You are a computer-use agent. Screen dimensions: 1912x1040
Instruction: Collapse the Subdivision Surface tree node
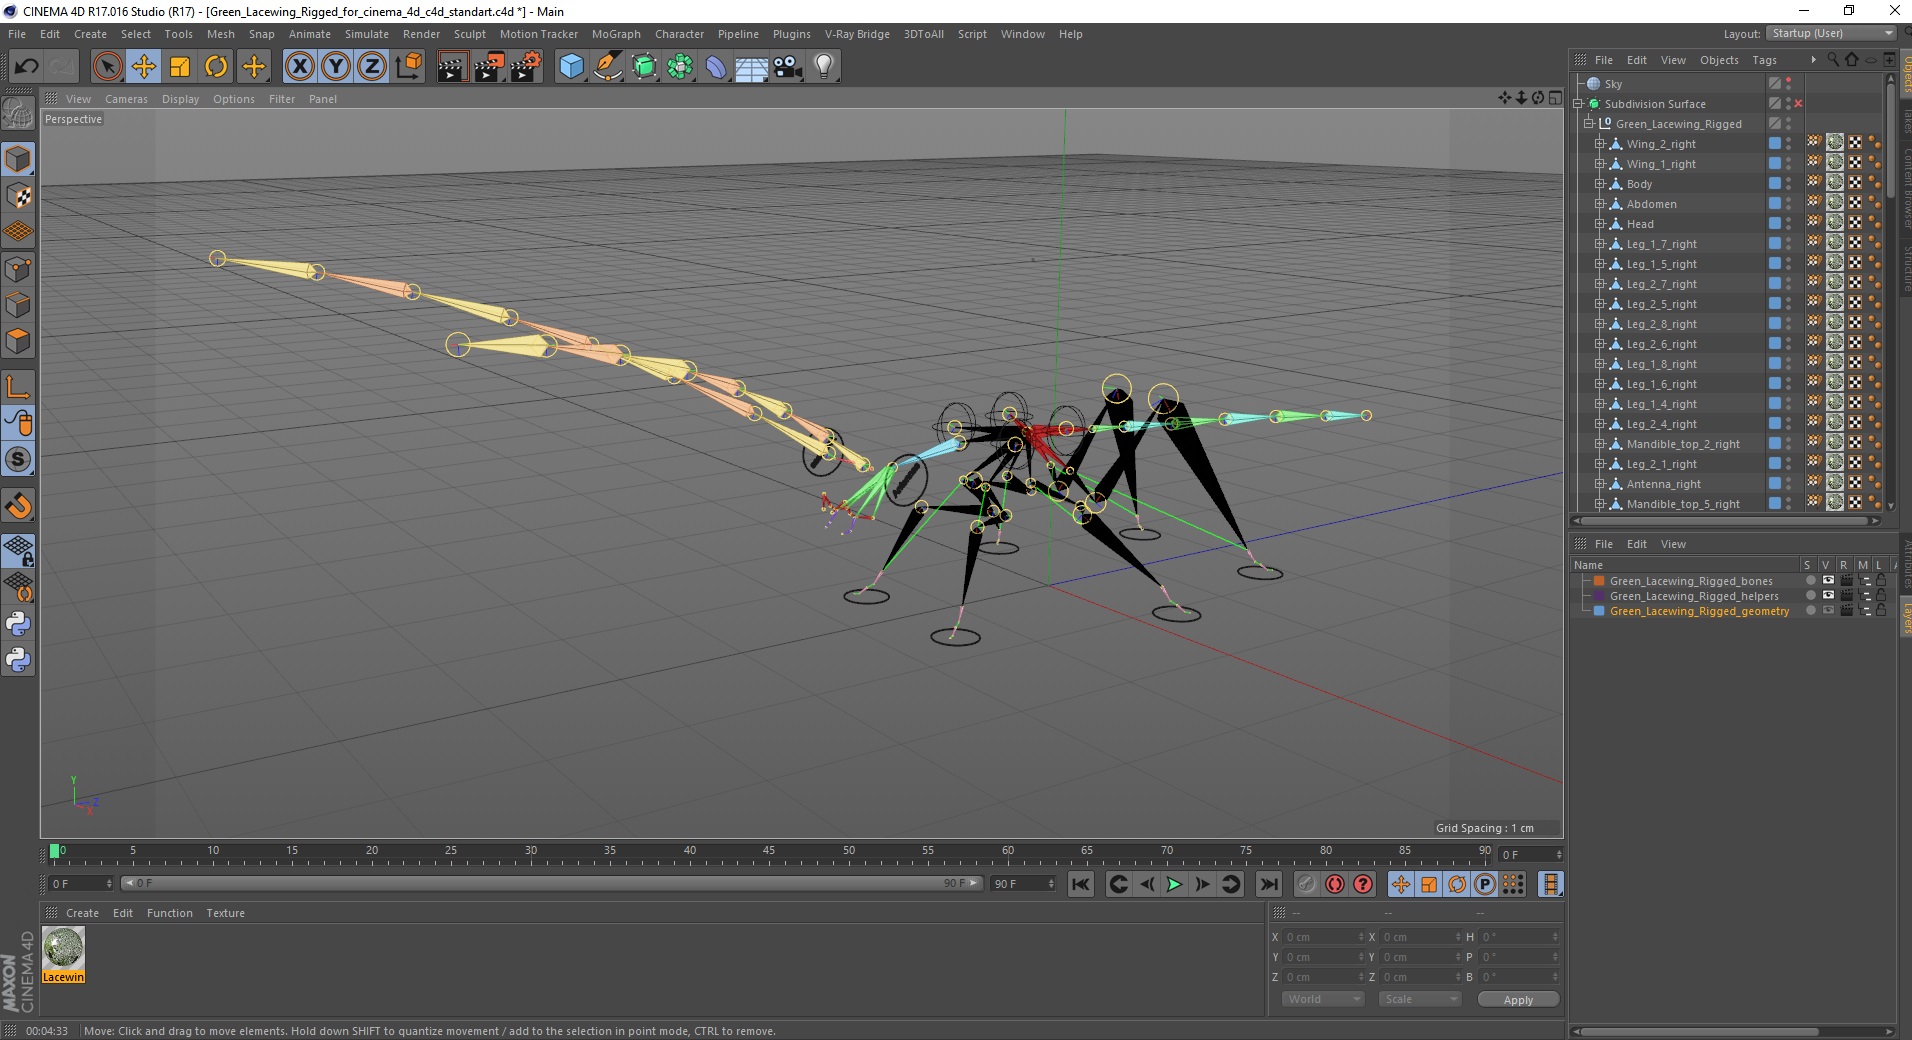(x=1578, y=104)
